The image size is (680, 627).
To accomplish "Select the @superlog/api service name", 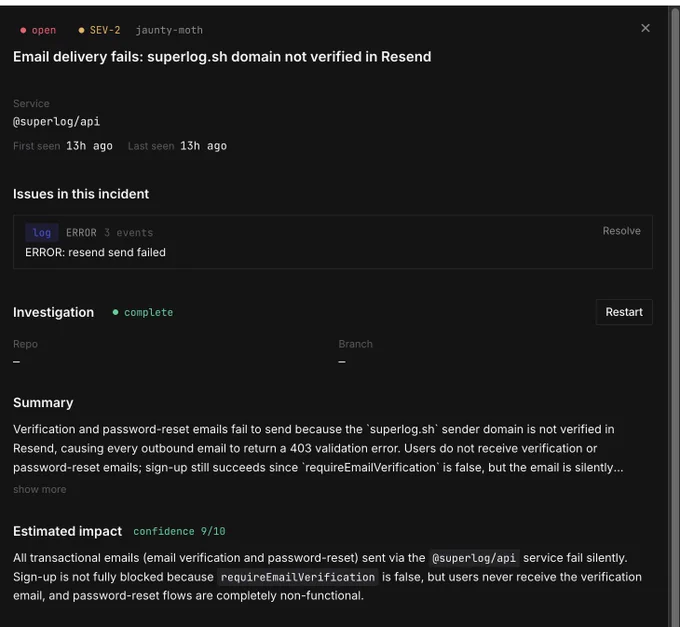I will (x=56, y=122).
